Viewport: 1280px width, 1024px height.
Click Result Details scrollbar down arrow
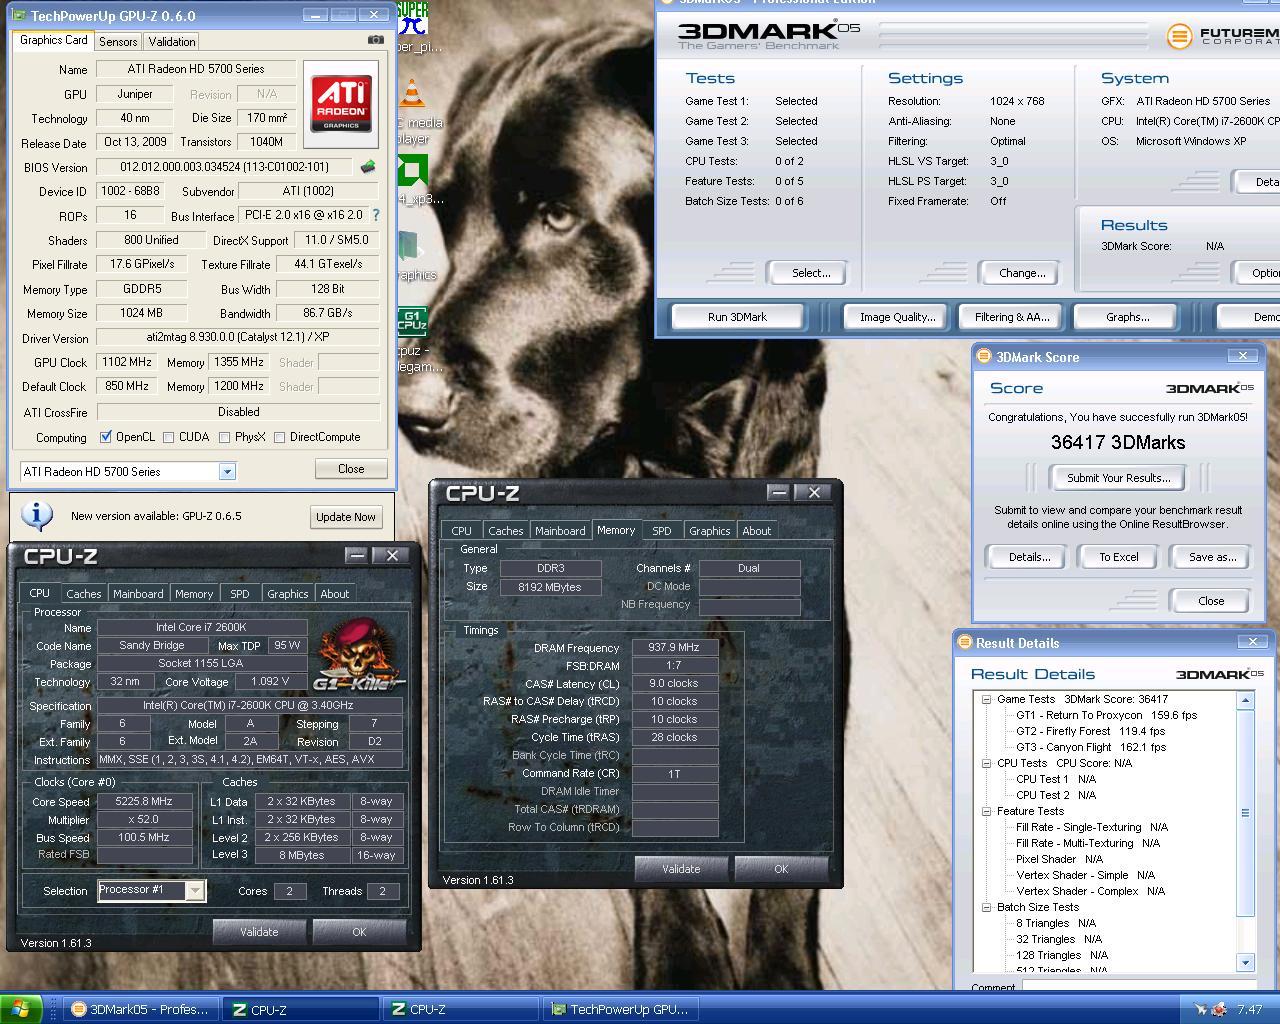point(1245,962)
